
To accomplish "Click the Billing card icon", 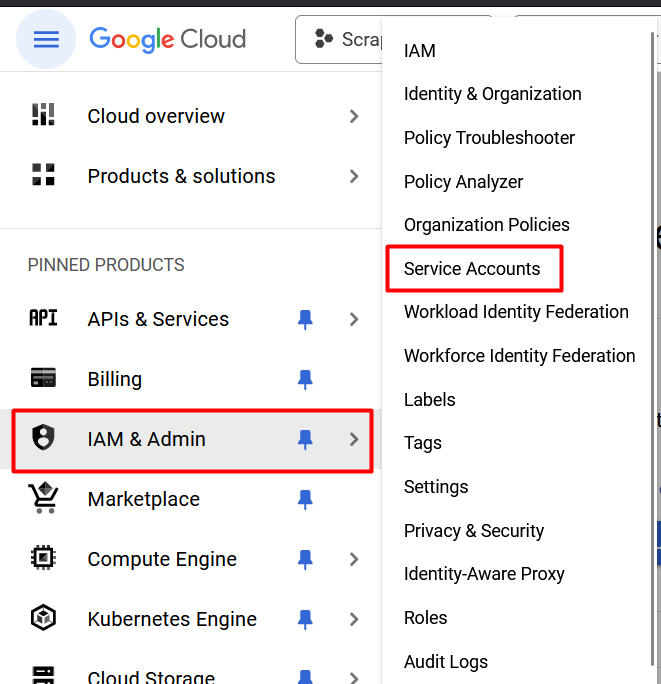I will [x=43, y=377].
